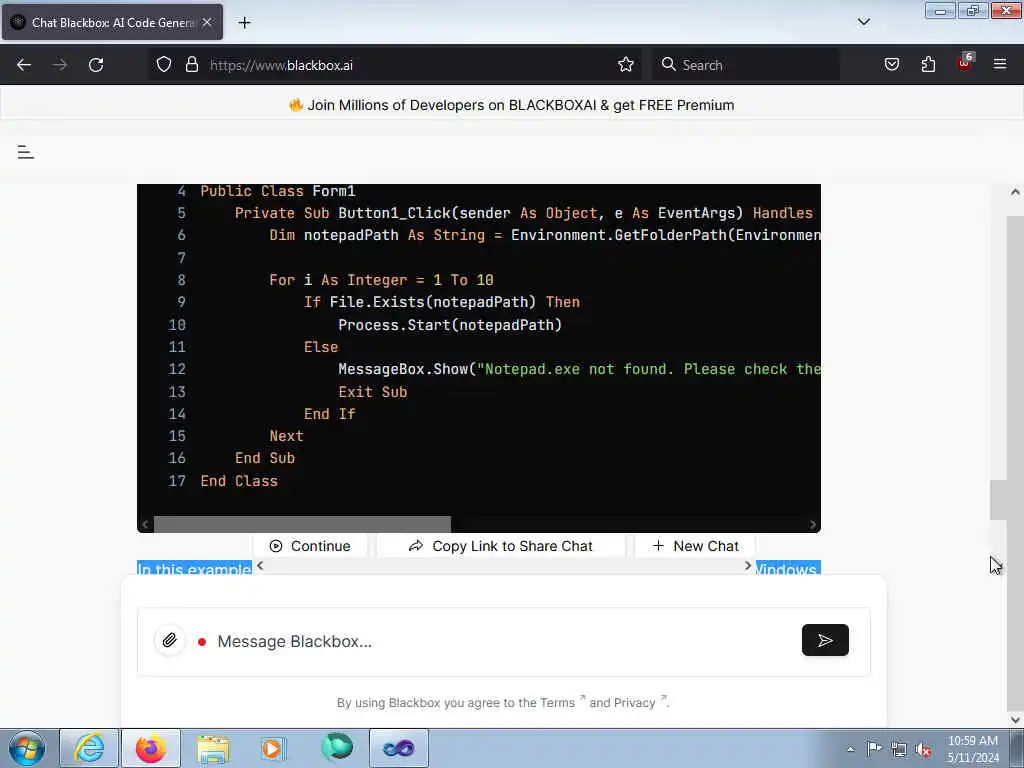Screen dimensions: 1024x768
Task: Open the media player taskbar icon
Action: 274,748
